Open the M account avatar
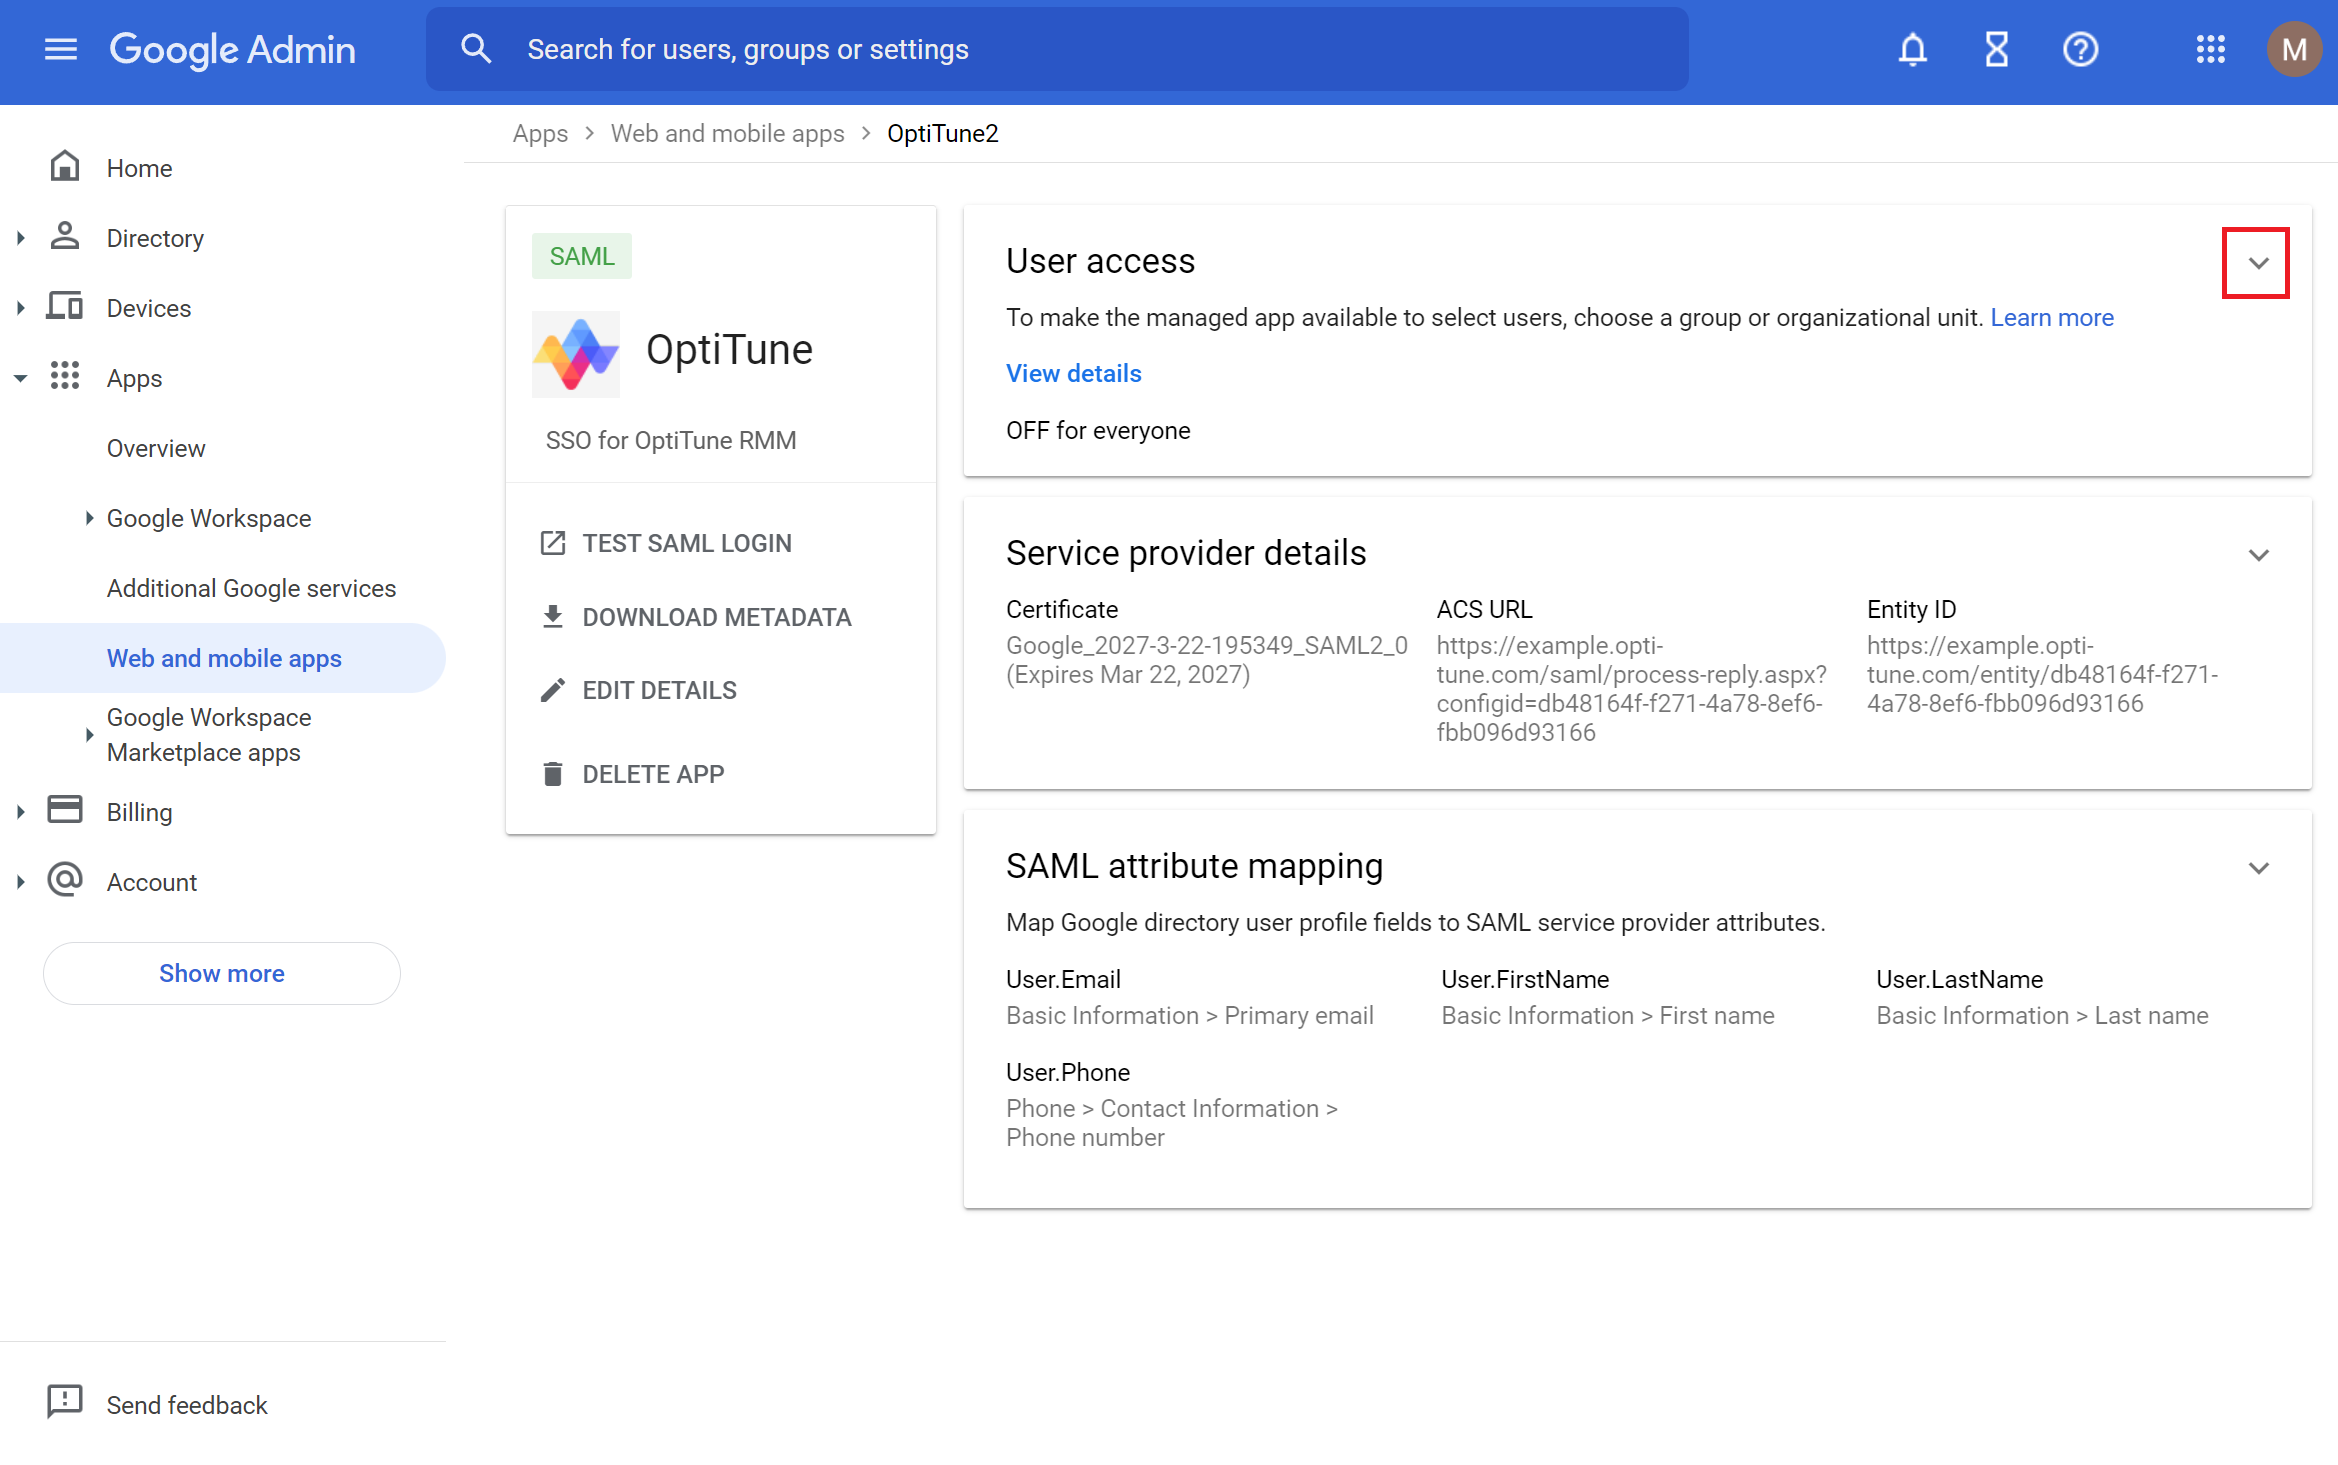 pos(2294,49)
